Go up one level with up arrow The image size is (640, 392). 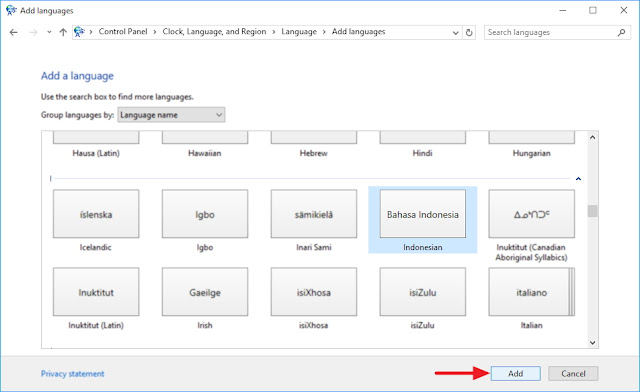coord(63,32)
